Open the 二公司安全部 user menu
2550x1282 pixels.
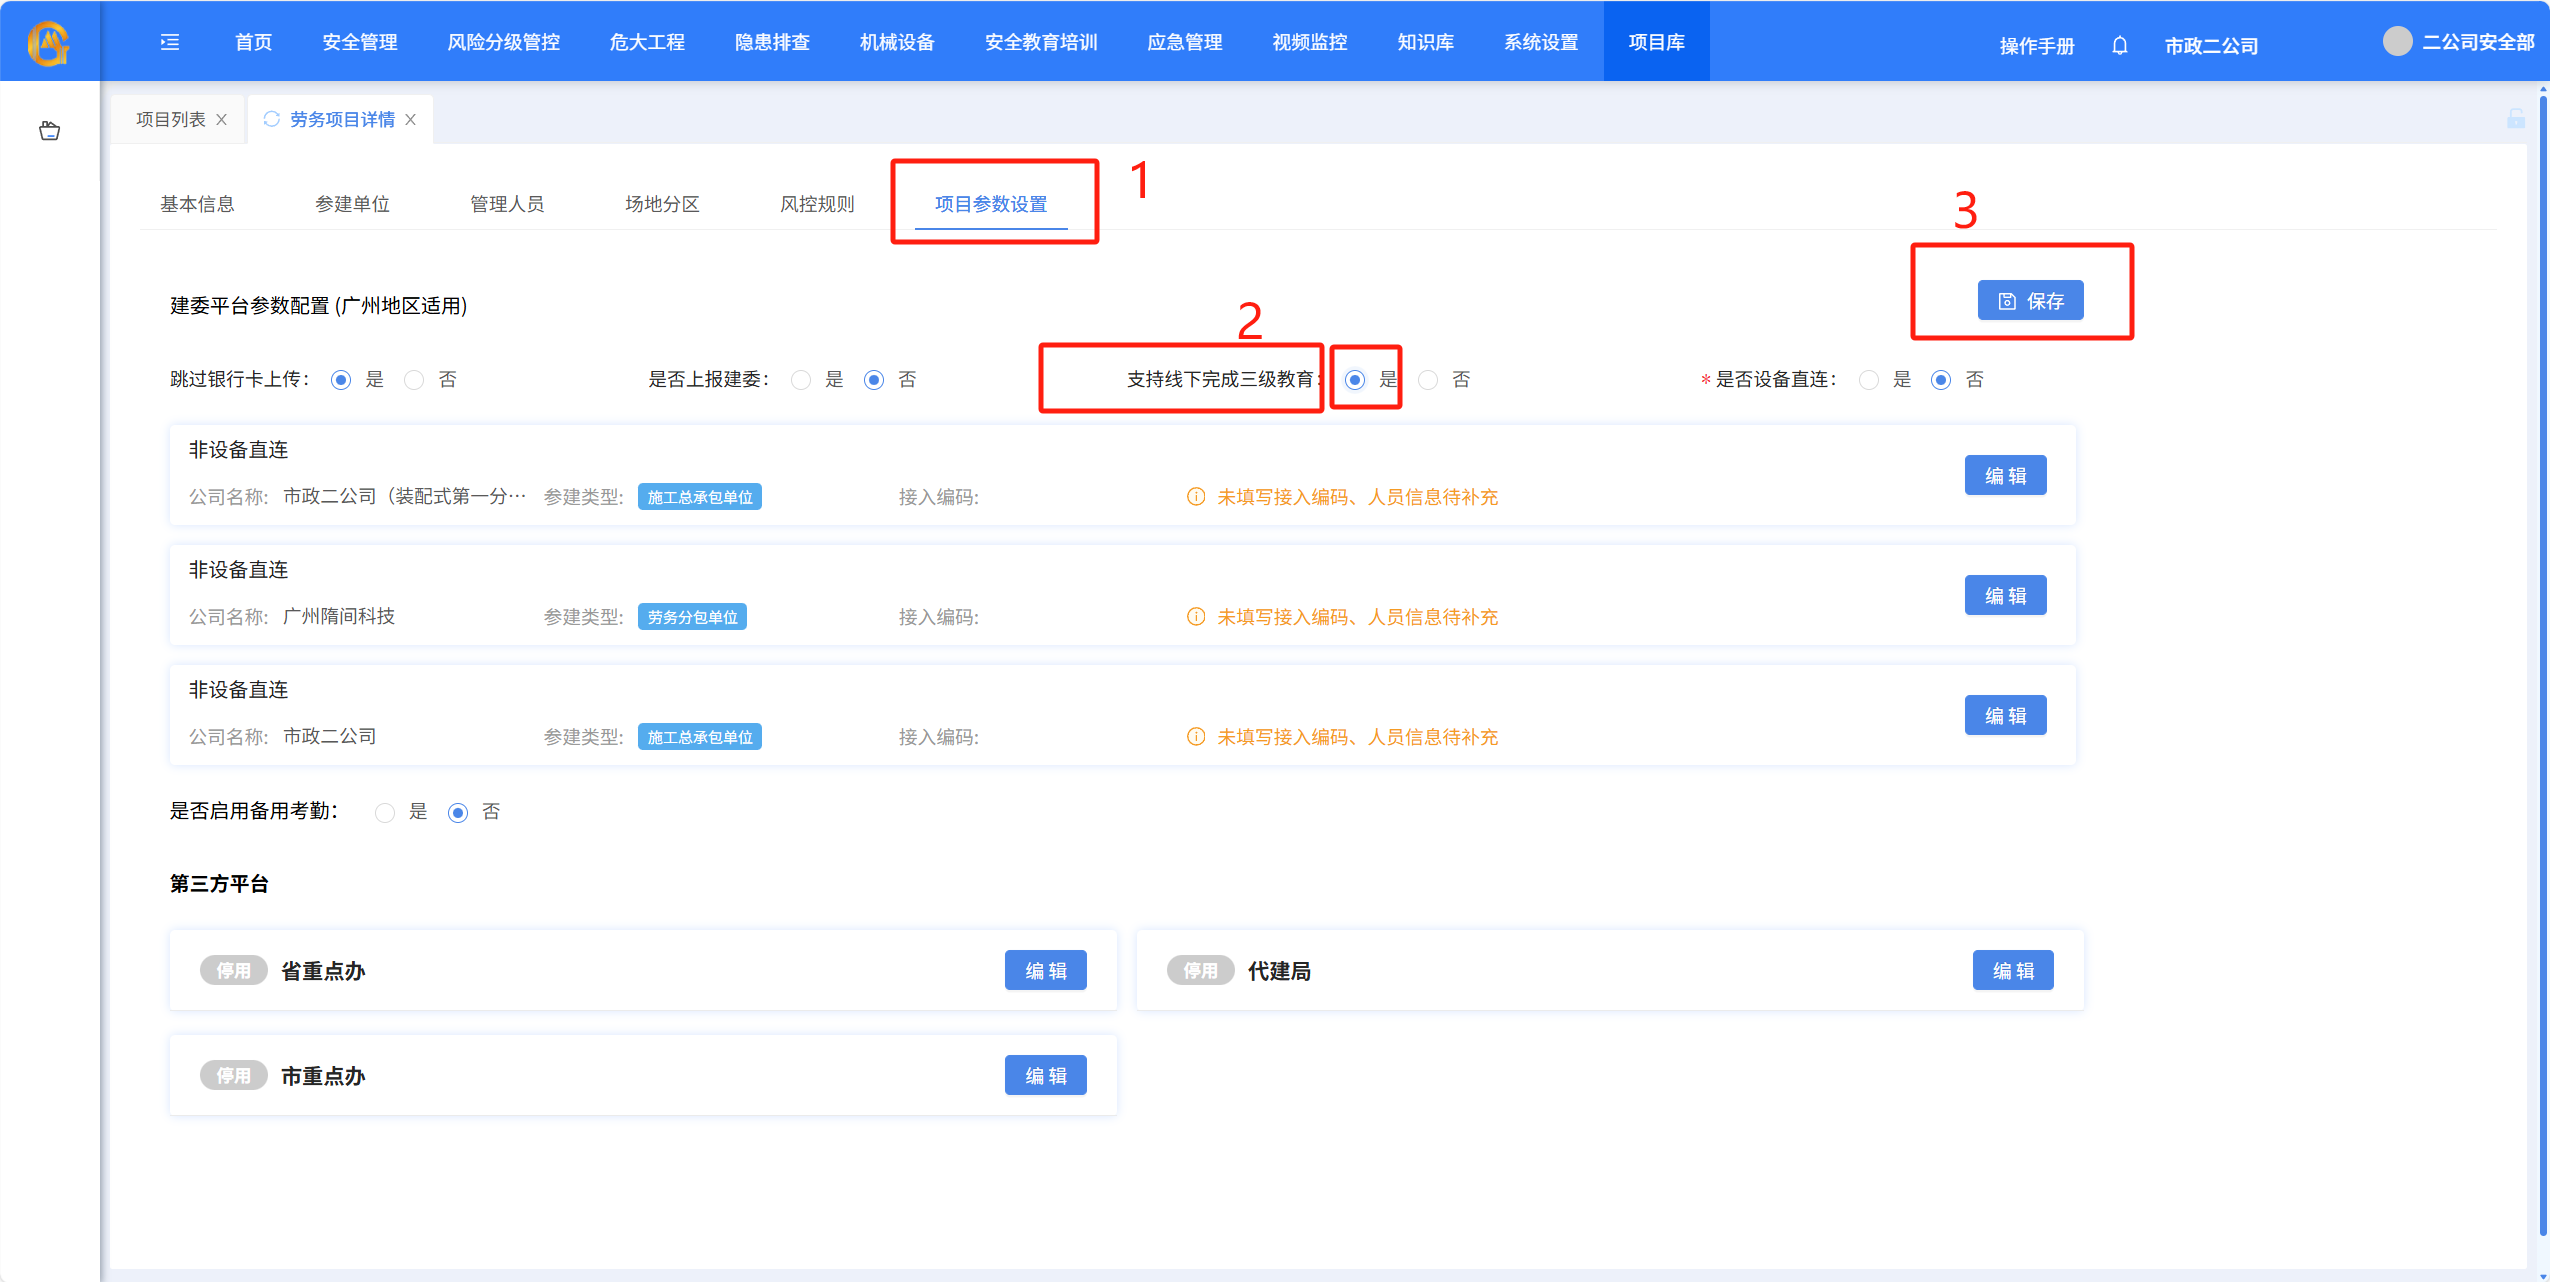[2478, 42]
